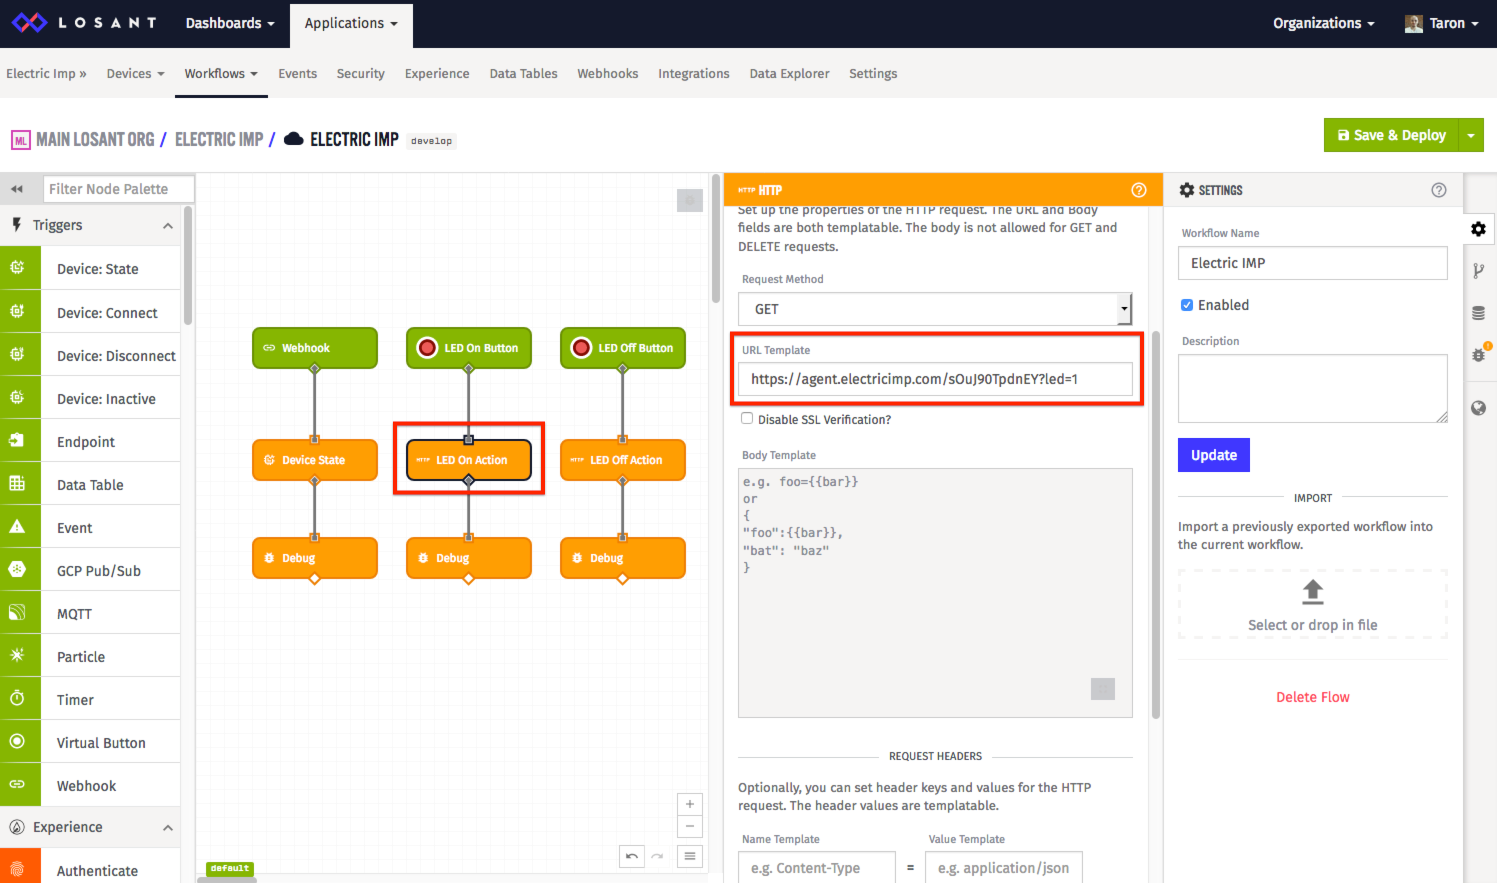
Task: Select the Endpoint trigger icon
Action: (18, 441)
